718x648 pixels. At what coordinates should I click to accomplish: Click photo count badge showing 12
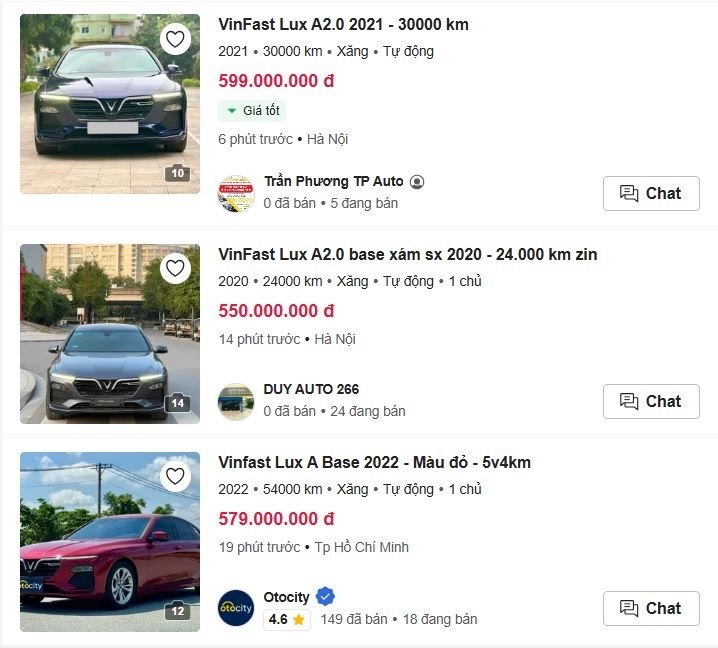177,612
